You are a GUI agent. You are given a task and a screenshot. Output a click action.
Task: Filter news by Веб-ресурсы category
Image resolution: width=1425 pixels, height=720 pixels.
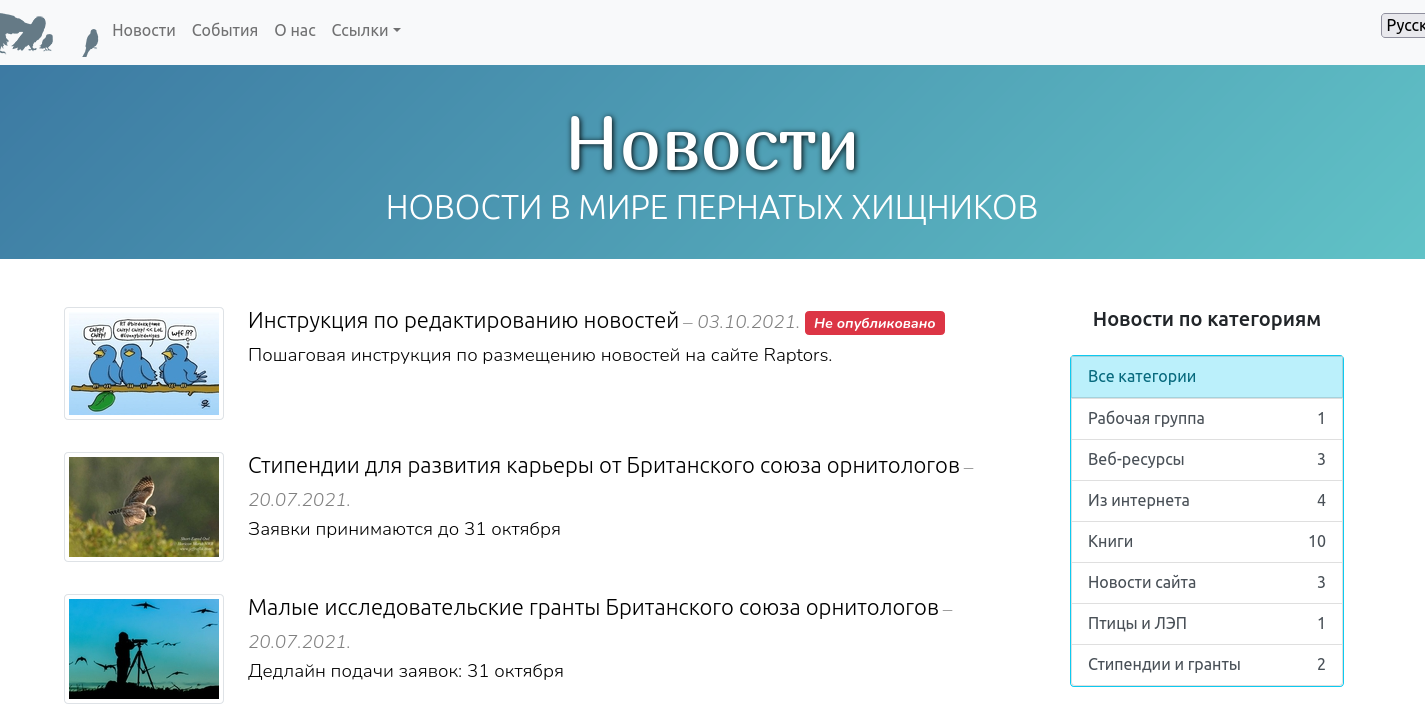pyautogui.click(x=1206, y=460)
